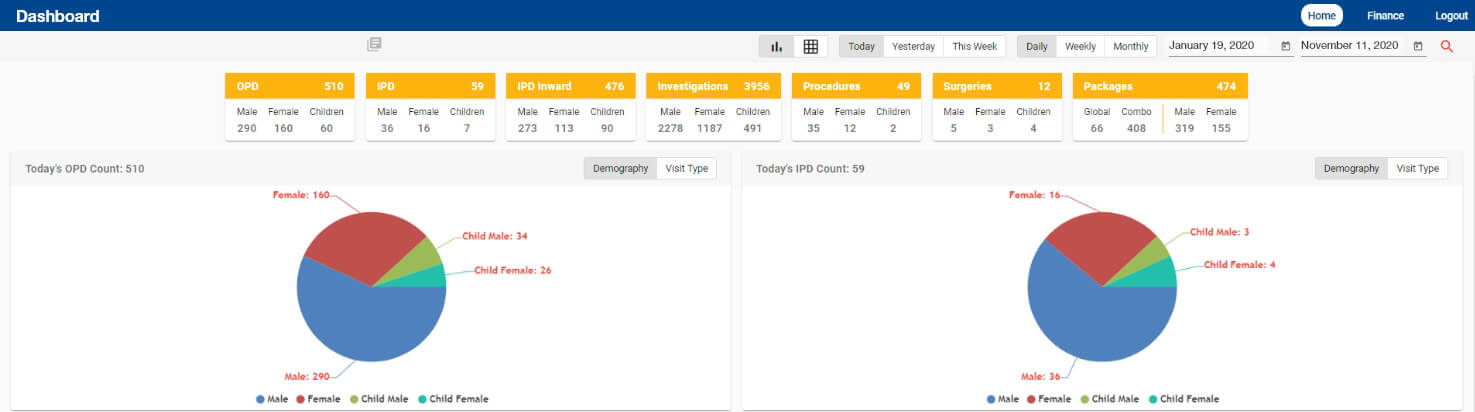Open the Finance menu item
The image size is (1475, 412).
pos(1385,15)
